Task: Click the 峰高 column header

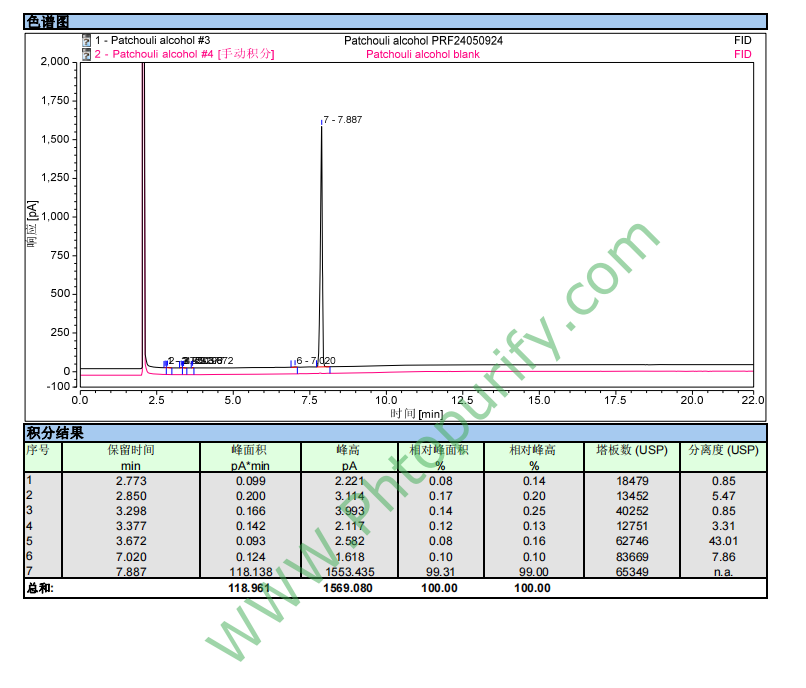Action: pos(349,451)
